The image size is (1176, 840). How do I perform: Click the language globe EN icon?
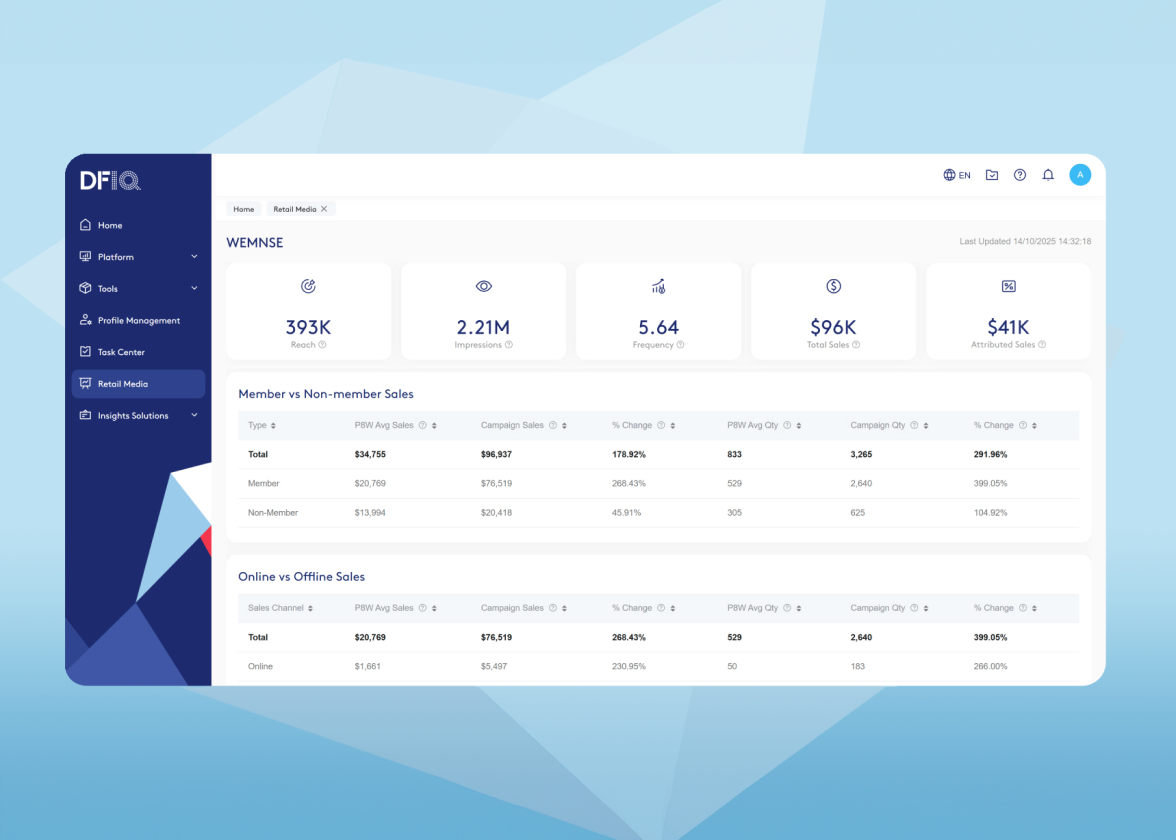click(956, 175)
